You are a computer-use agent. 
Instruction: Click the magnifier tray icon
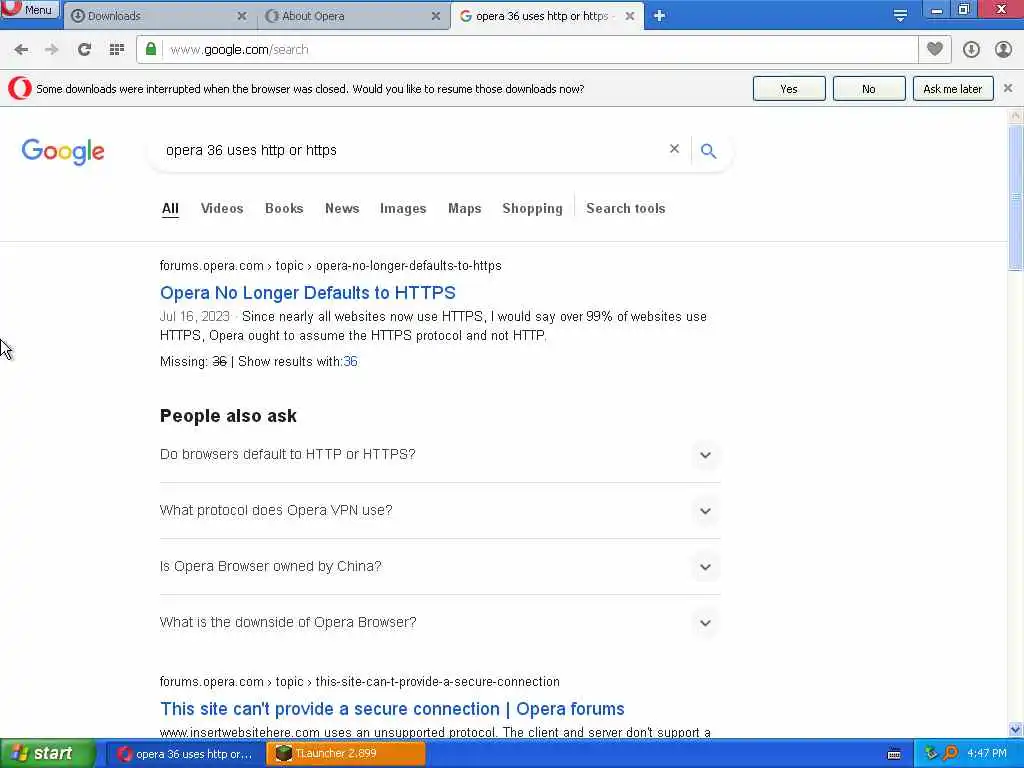pos(950,754)
